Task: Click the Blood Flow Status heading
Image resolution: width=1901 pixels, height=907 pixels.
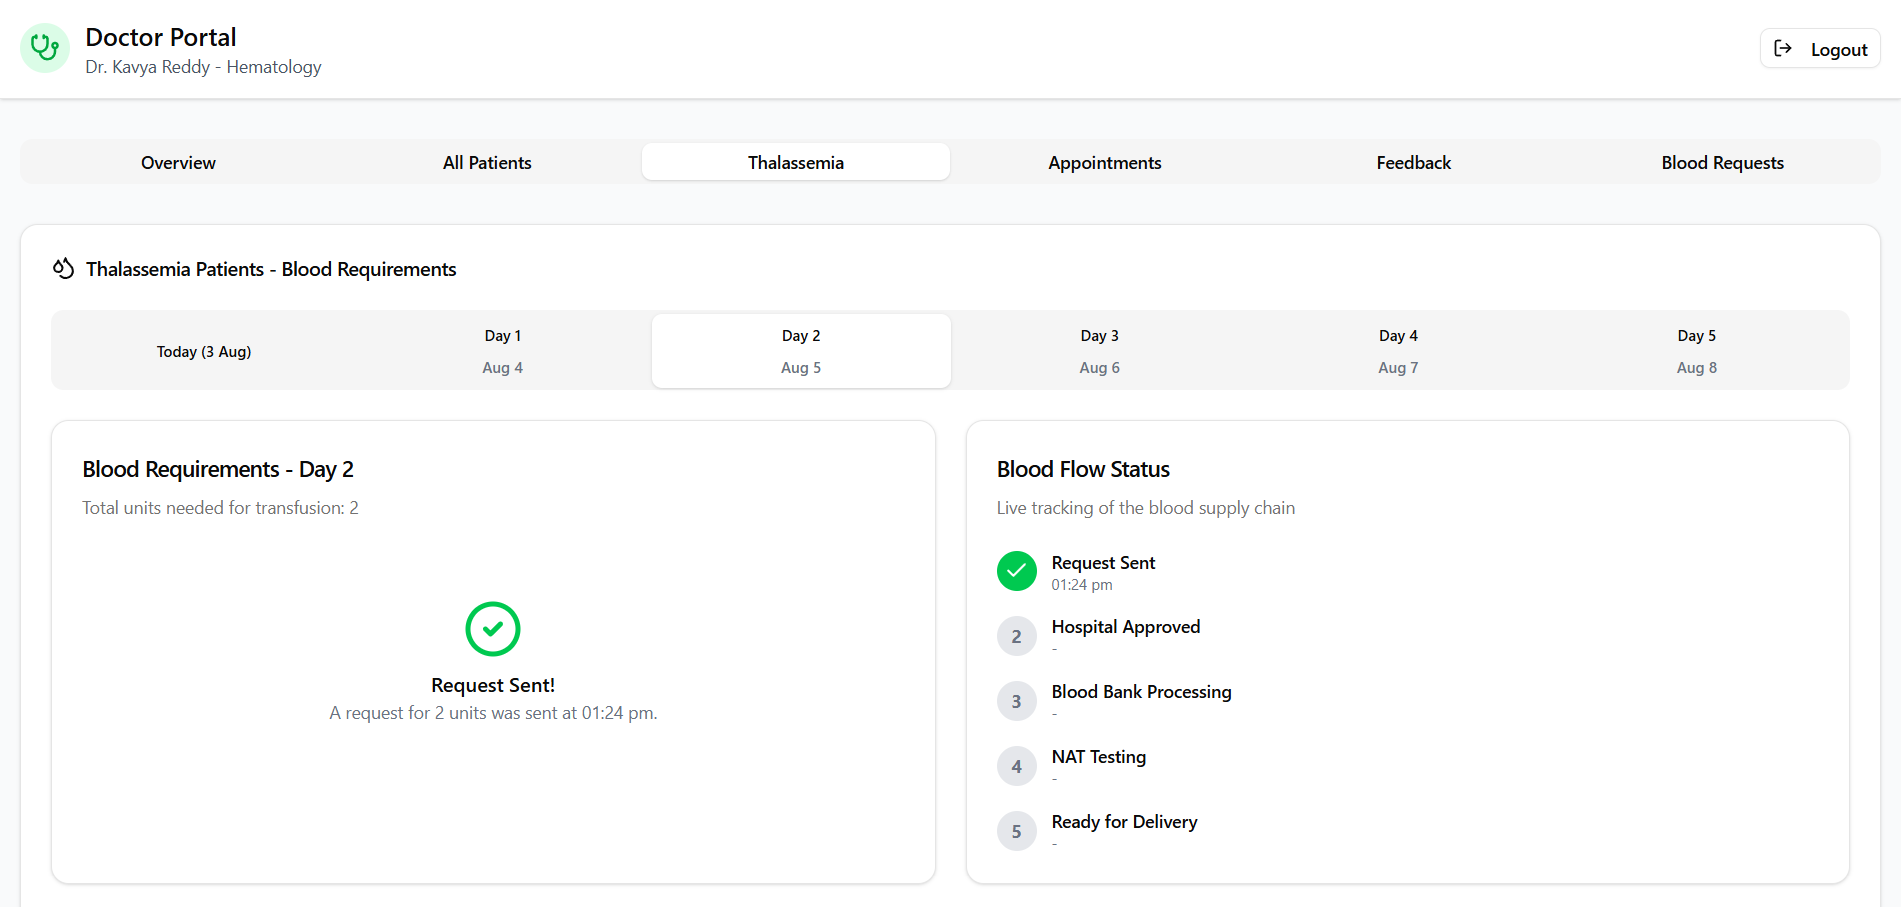Action: click(1083, 469)
